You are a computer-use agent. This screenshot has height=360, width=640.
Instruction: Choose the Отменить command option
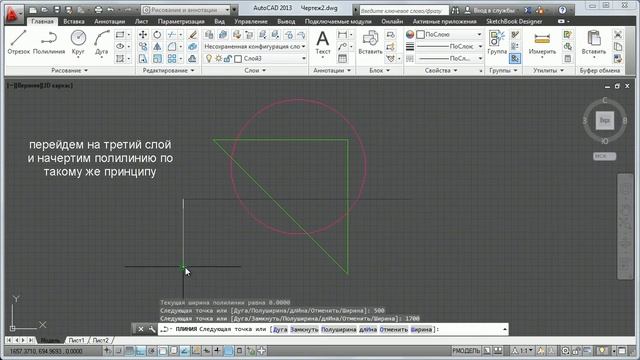point(393,329)
